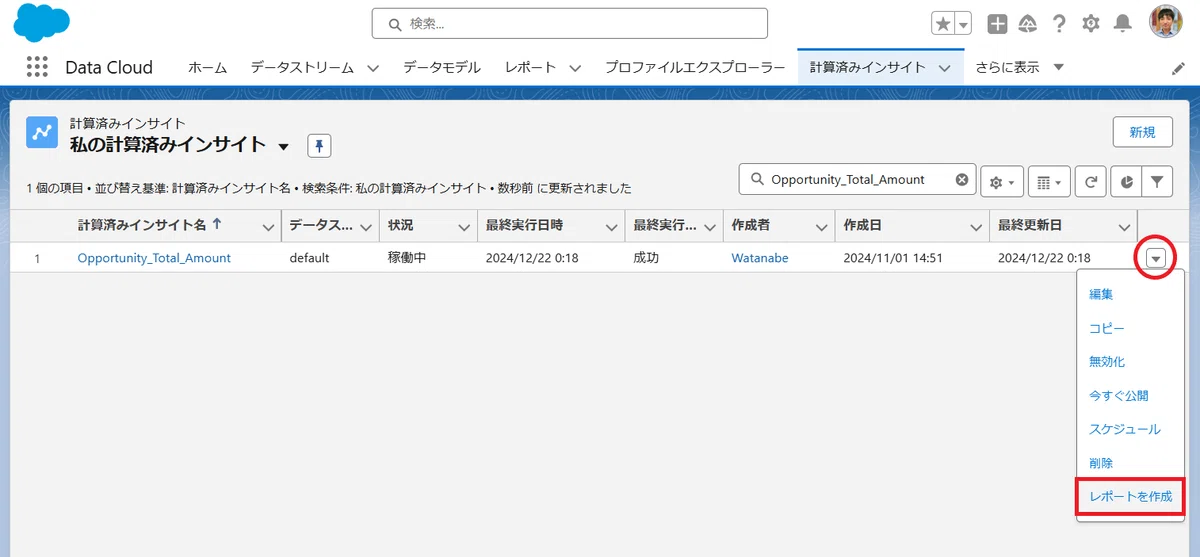Open the 最終更新日 column chevron menu
1200x557 pixels.
coord(1124,227)
